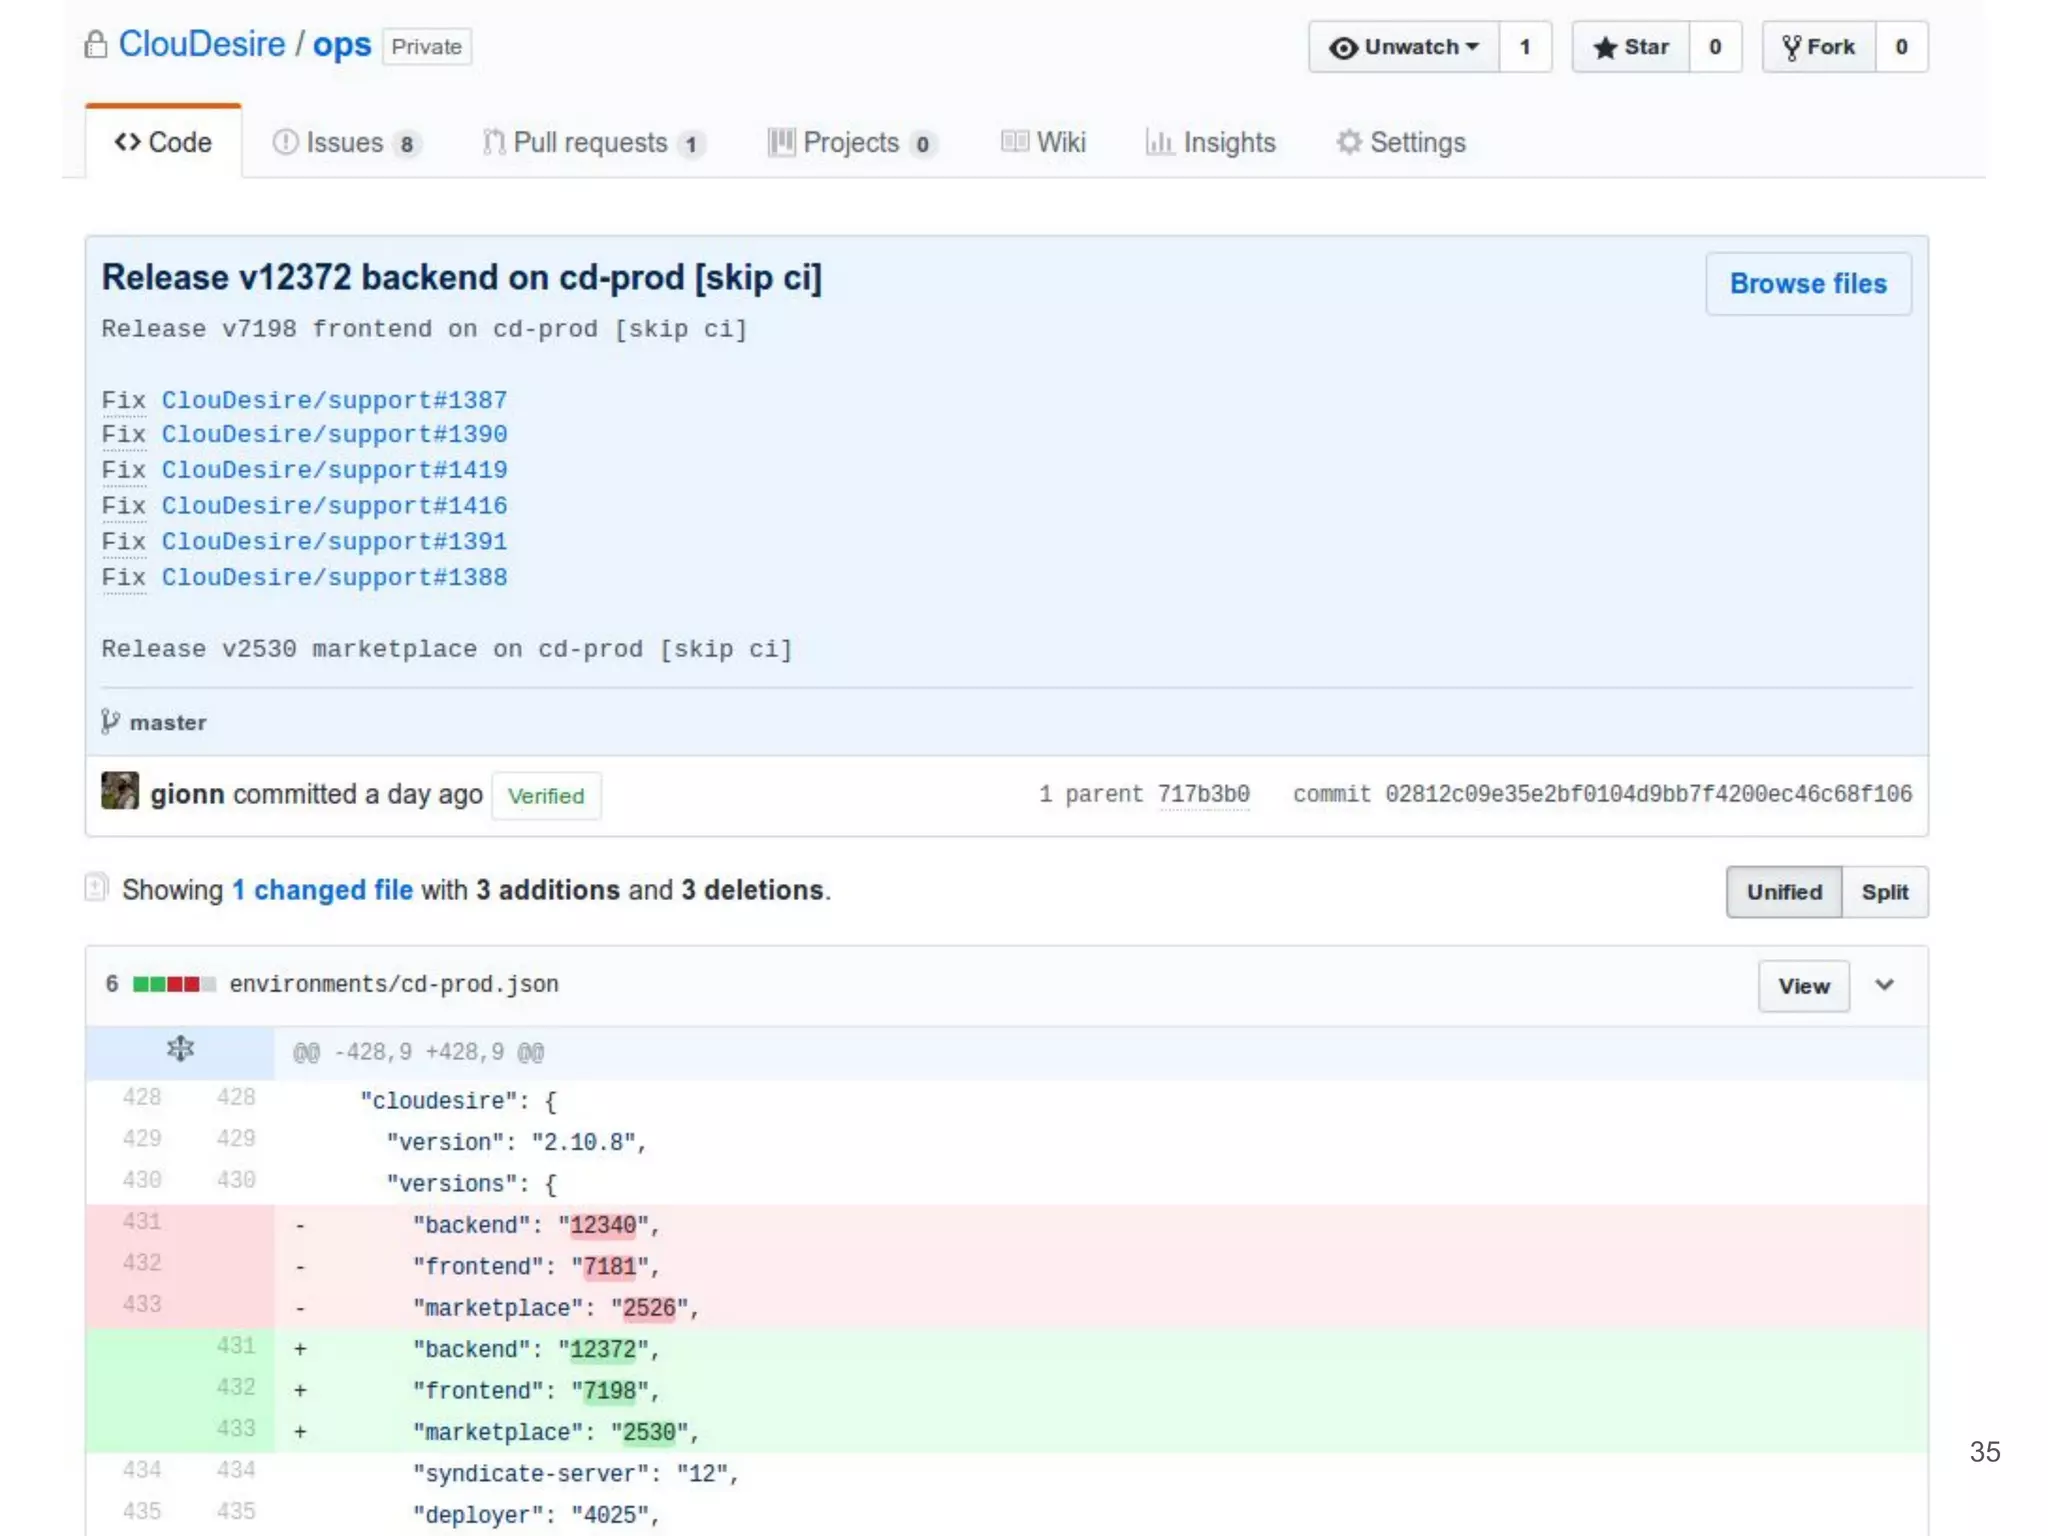Select the Unified diff view

pos(1783,892)
